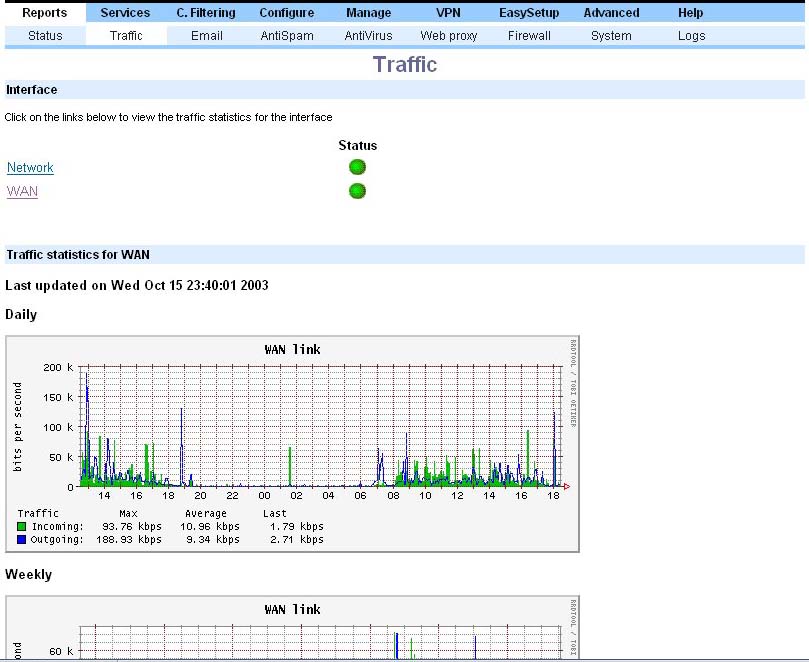Click the Outgoing last value 2.71 kbps
809x662 pixels.
(297, 539)
